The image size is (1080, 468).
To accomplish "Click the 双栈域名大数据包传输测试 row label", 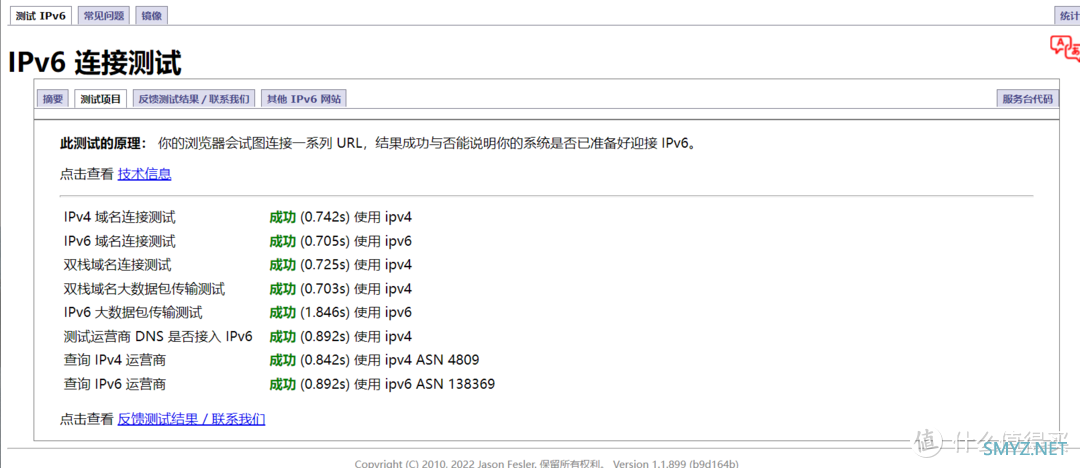I will [x=145, y=289].
